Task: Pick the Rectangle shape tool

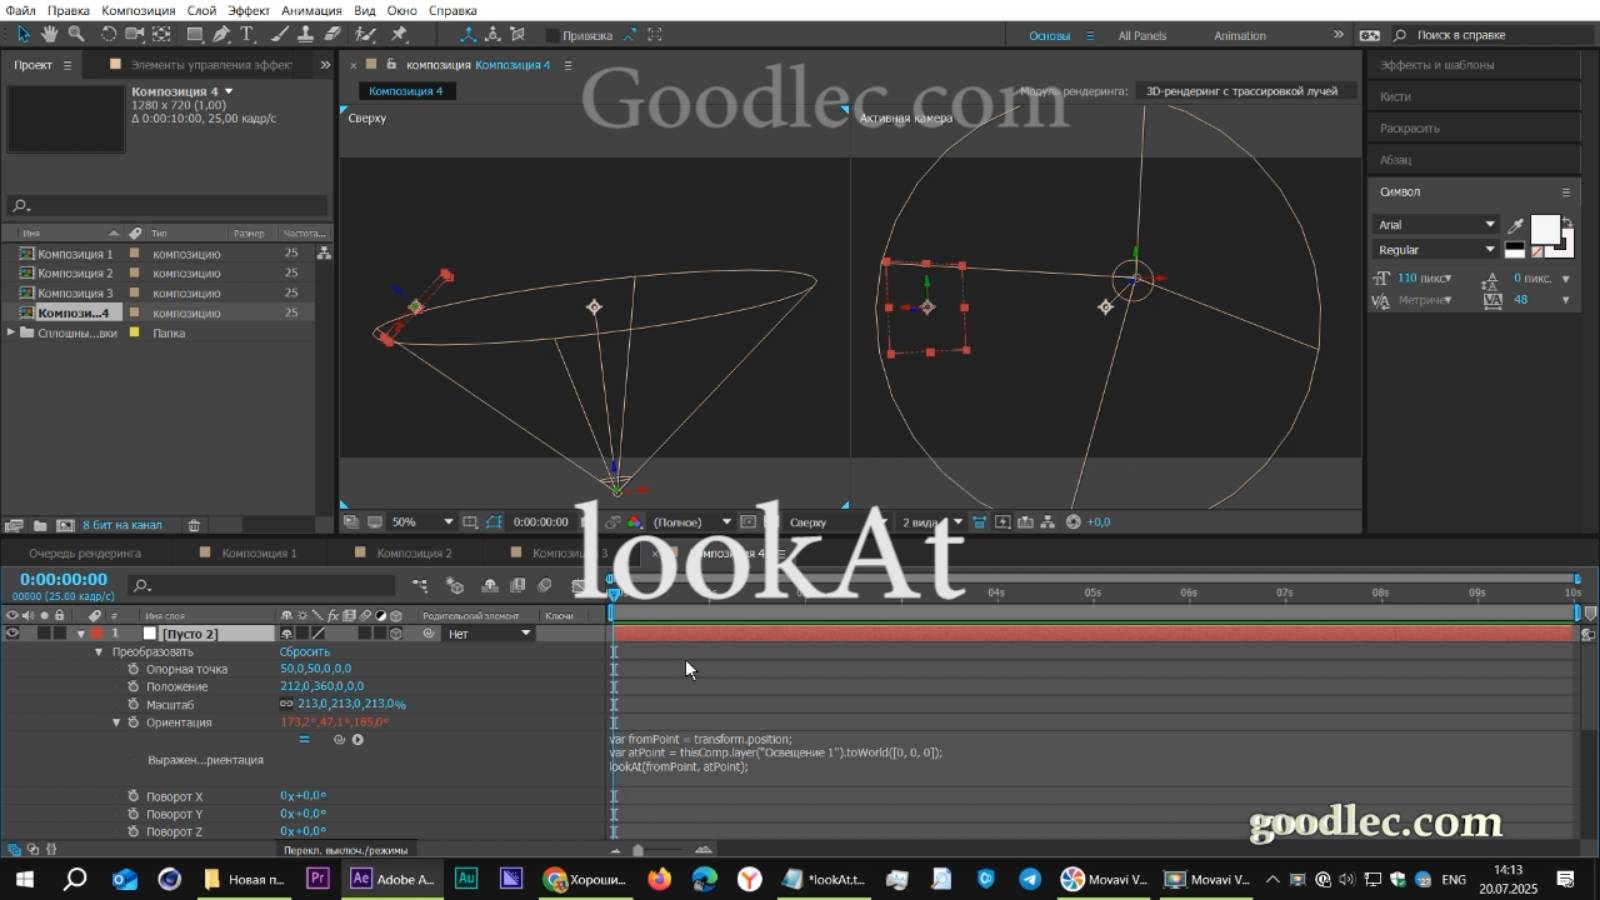Action: (194, 34)
